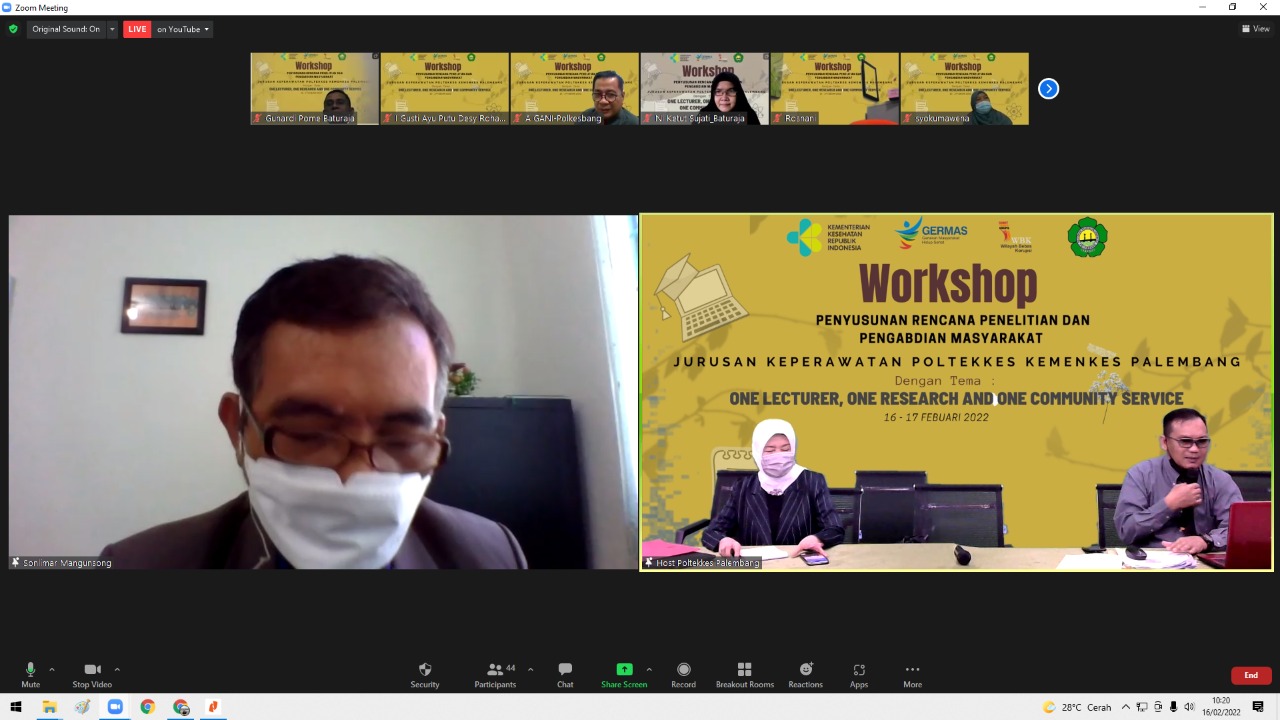Viewport: 1280px width, 720px height.
Task: Open the View layout menu
Action: [x=1255, y=29]
